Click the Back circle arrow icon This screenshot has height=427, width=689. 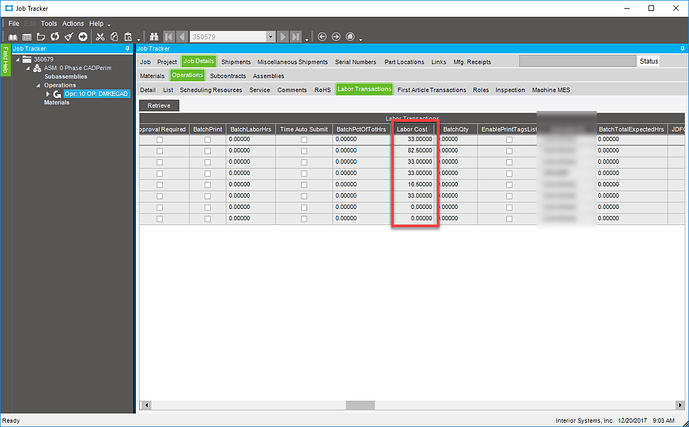click(322, 37)
